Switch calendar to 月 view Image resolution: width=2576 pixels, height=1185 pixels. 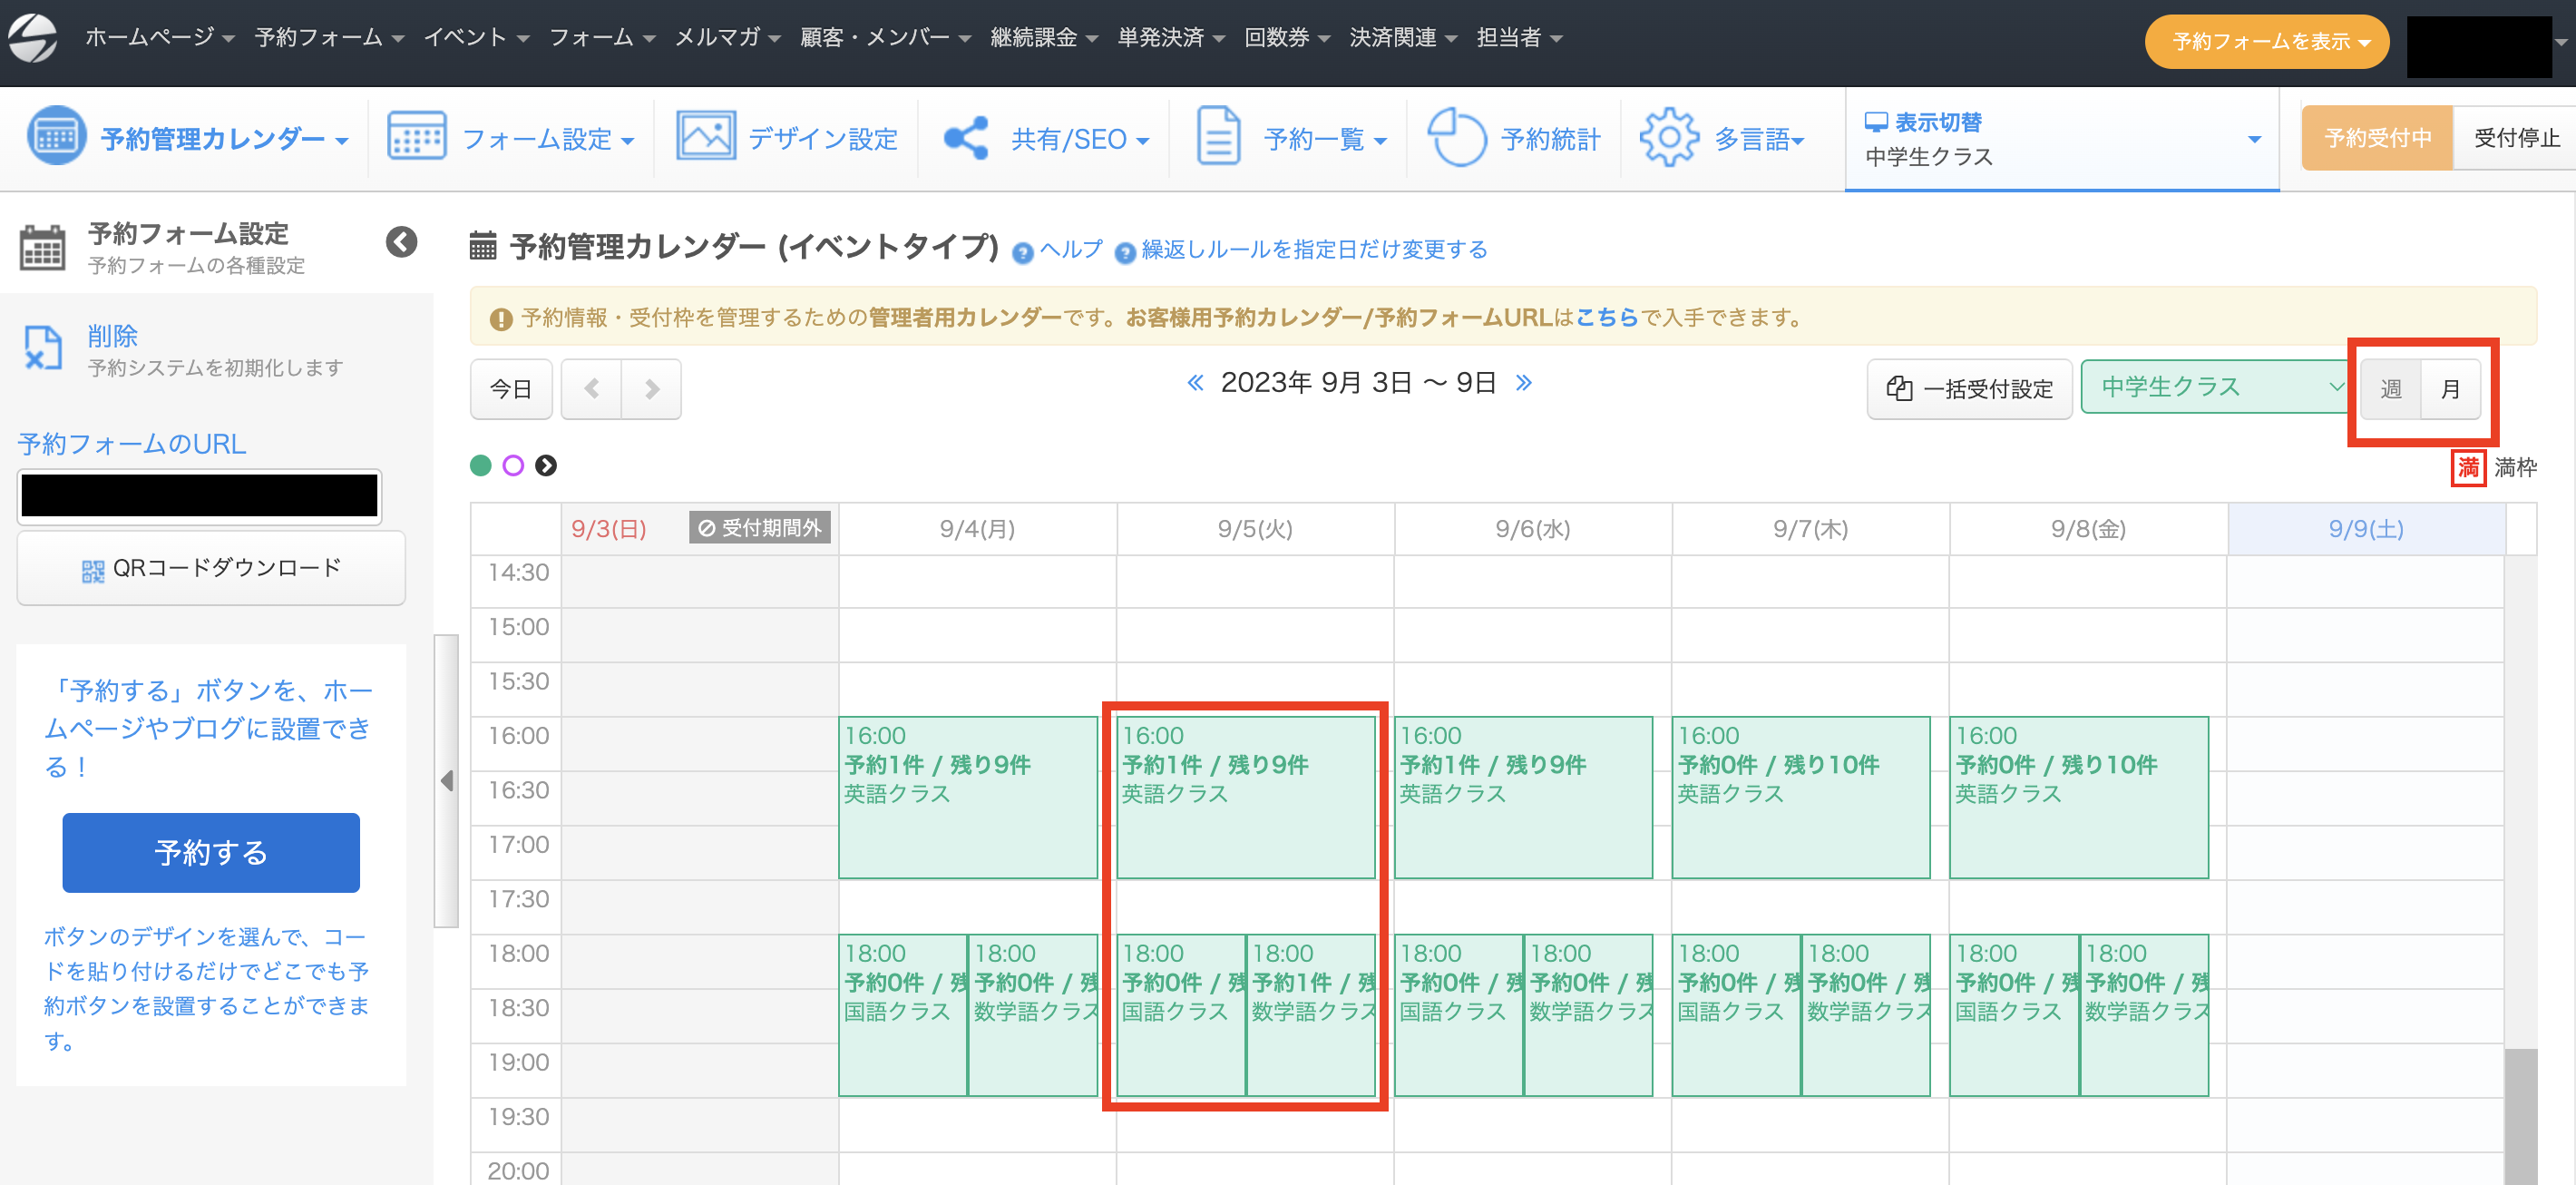[2449, 389]
